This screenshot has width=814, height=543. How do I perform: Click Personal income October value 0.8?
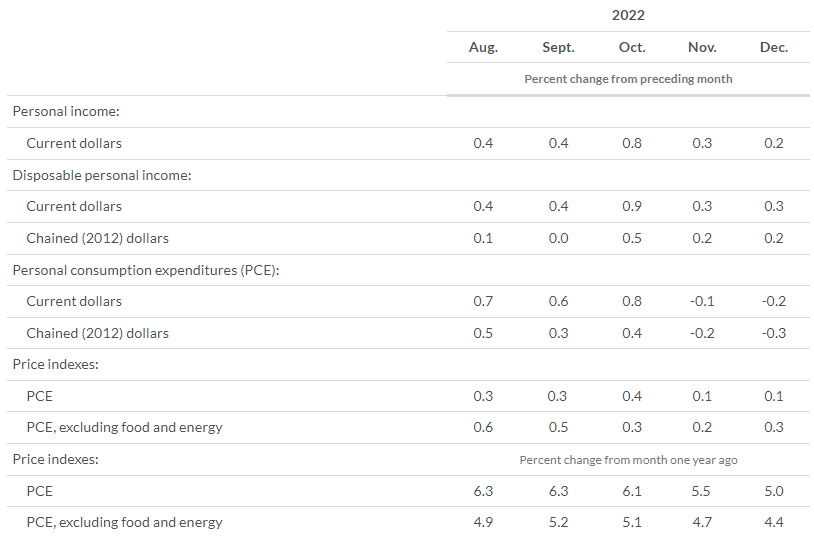tap(632, 143)
